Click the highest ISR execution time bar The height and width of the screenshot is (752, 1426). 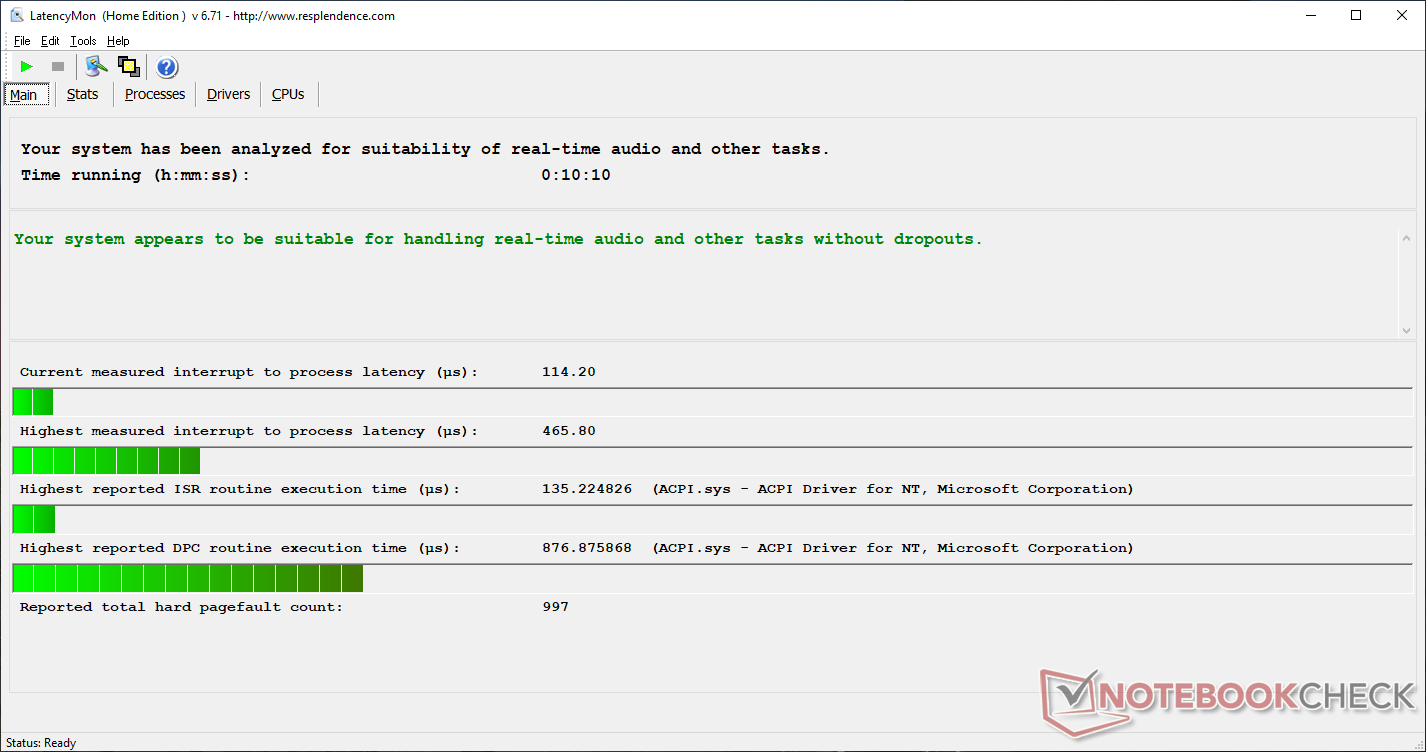tap(34, 520)
